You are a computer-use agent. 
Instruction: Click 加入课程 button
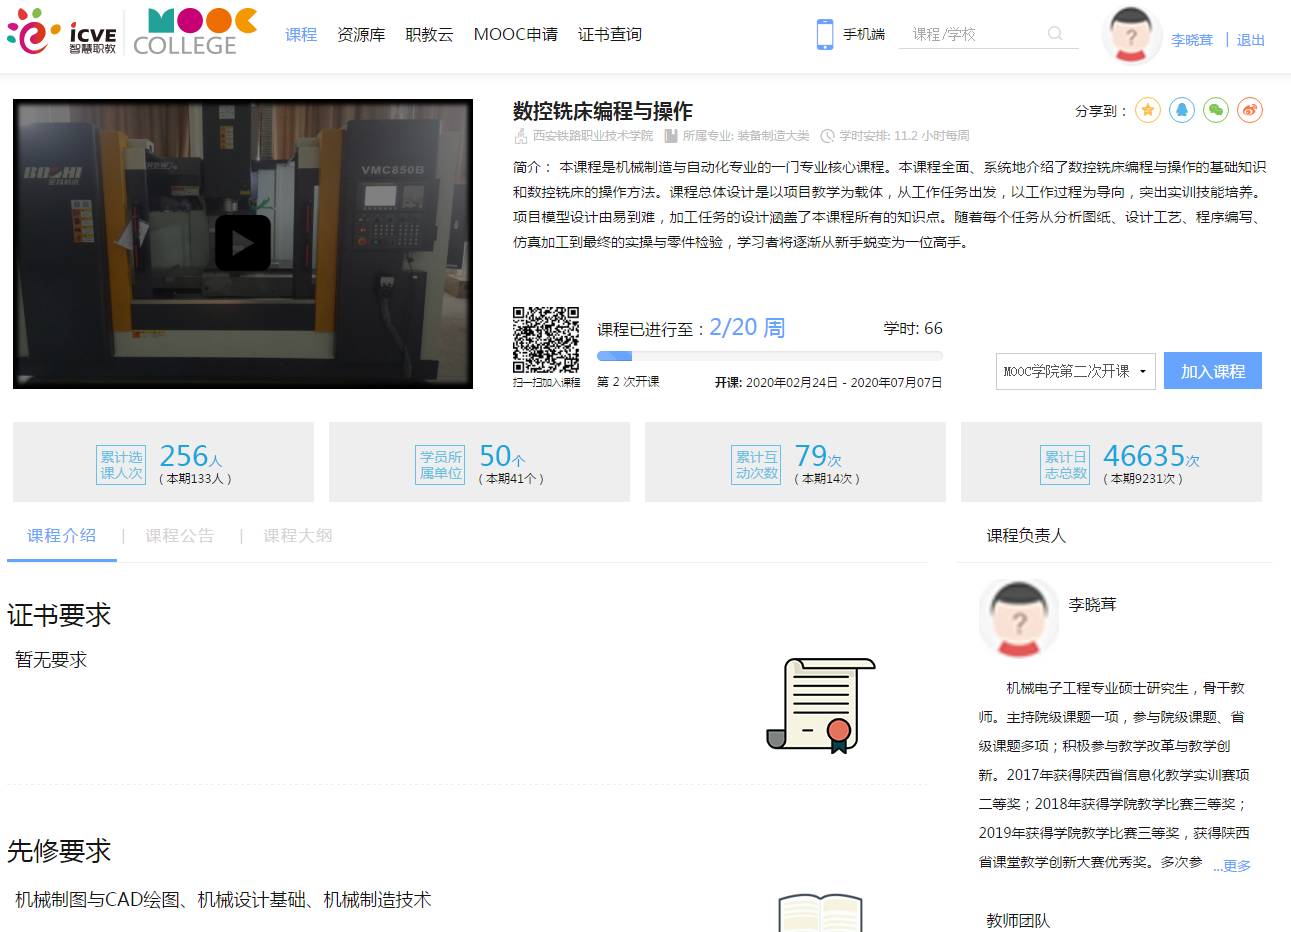[1212, 371]
